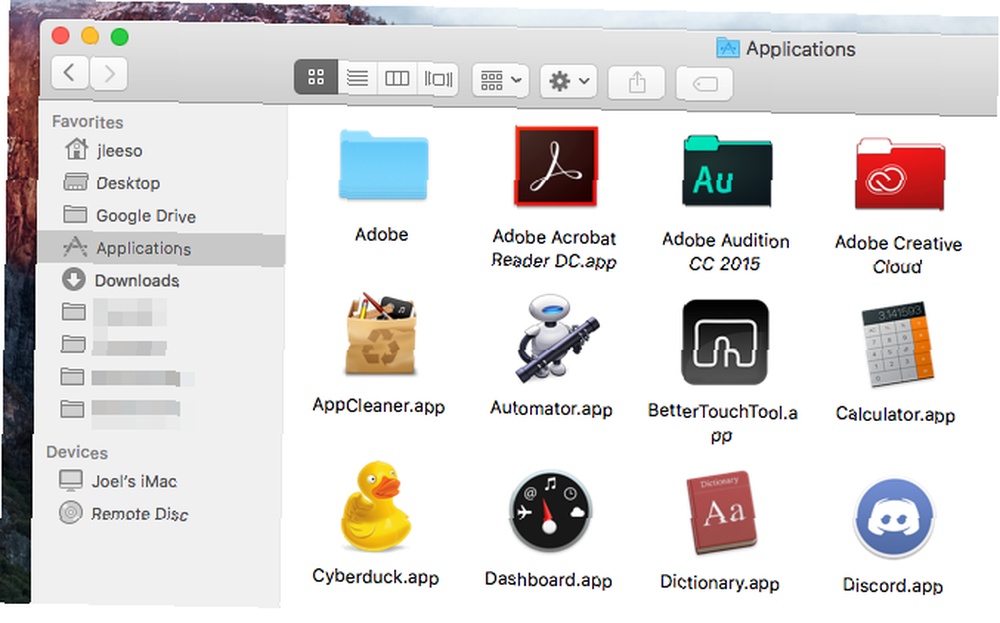This screenshot has height=623, width=1000.
Task: Click the Applications folder icon in title bar
Action: pos(728,48)
